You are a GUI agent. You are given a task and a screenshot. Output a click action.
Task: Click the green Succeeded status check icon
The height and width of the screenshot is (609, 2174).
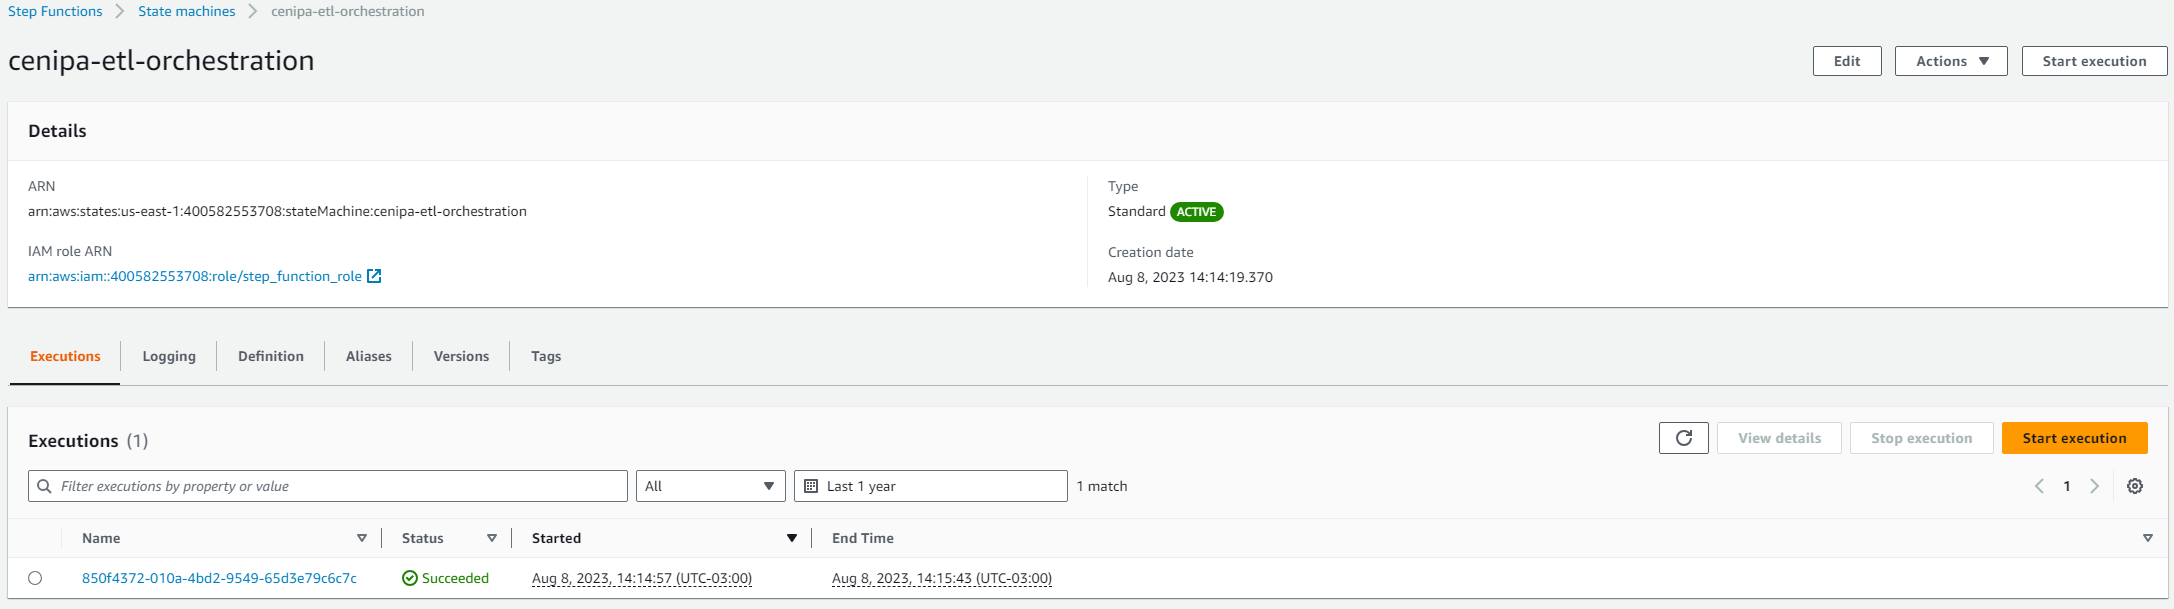[x=409, y=578]
